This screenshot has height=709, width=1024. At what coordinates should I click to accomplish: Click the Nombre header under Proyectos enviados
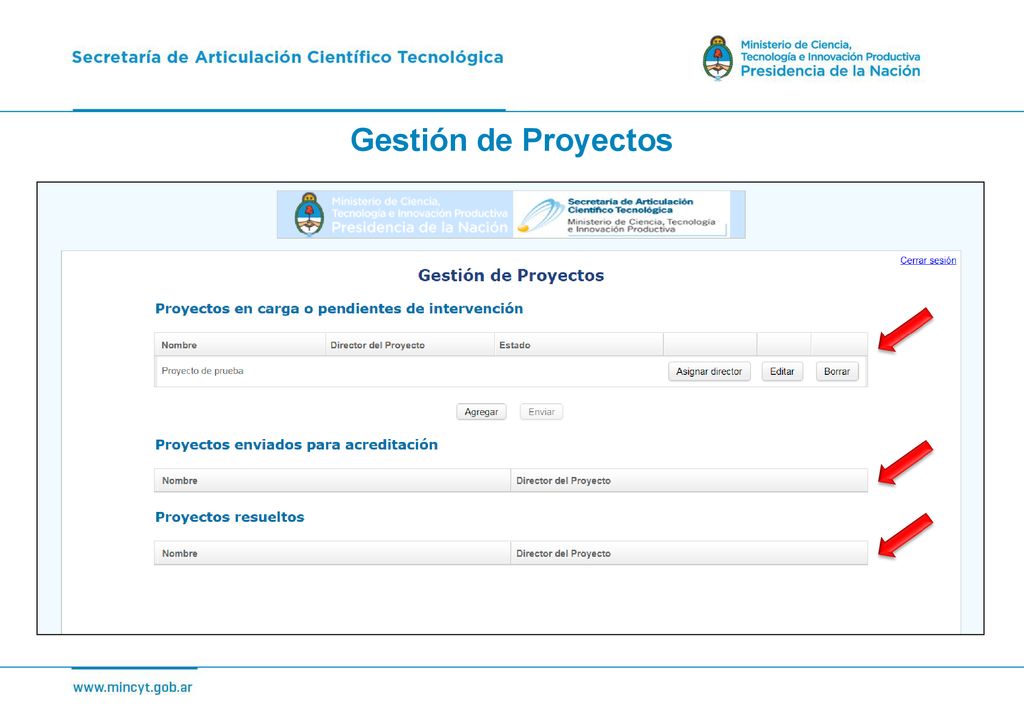(x=332, y=481)
